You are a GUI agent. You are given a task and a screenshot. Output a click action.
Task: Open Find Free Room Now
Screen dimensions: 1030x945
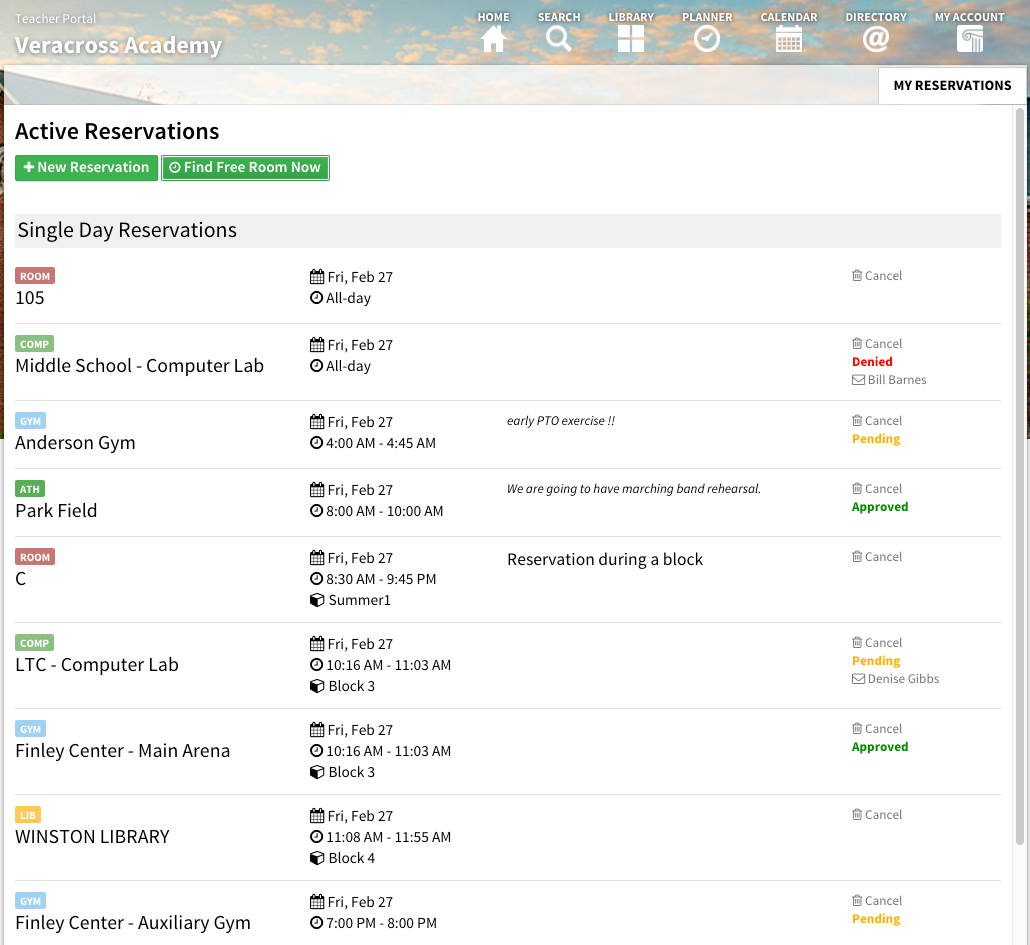pos(245,167)
